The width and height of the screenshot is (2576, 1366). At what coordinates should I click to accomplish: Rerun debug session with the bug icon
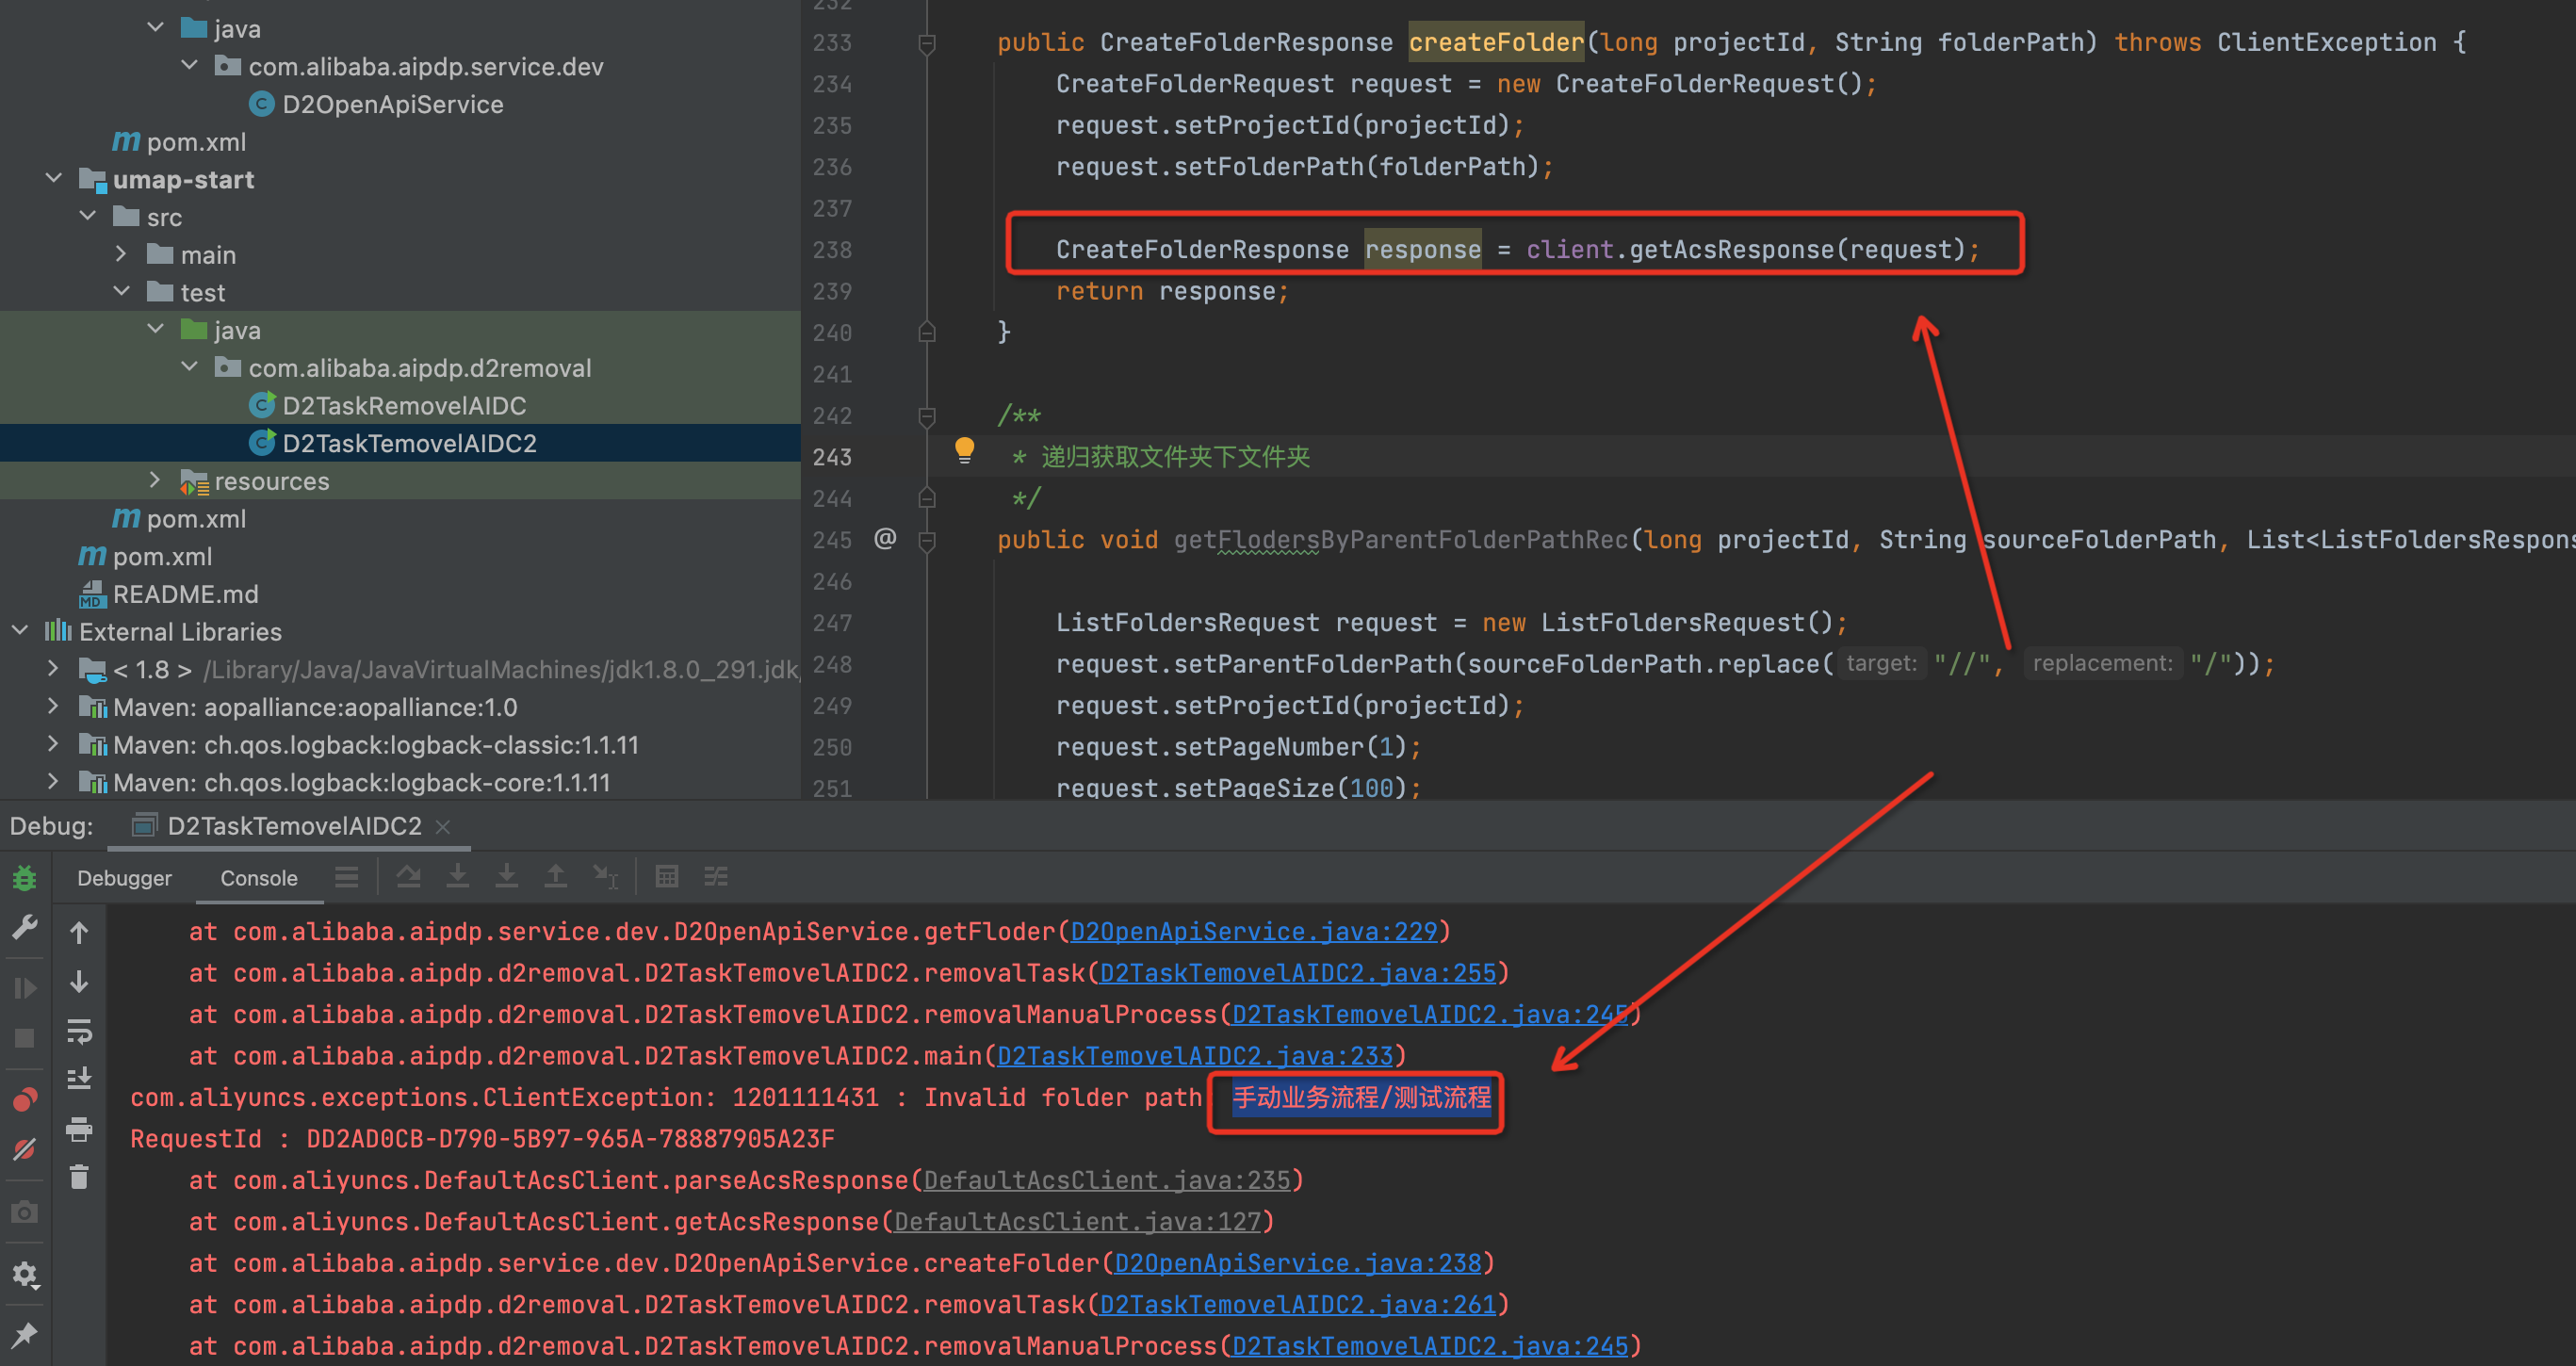click(25, 879)
